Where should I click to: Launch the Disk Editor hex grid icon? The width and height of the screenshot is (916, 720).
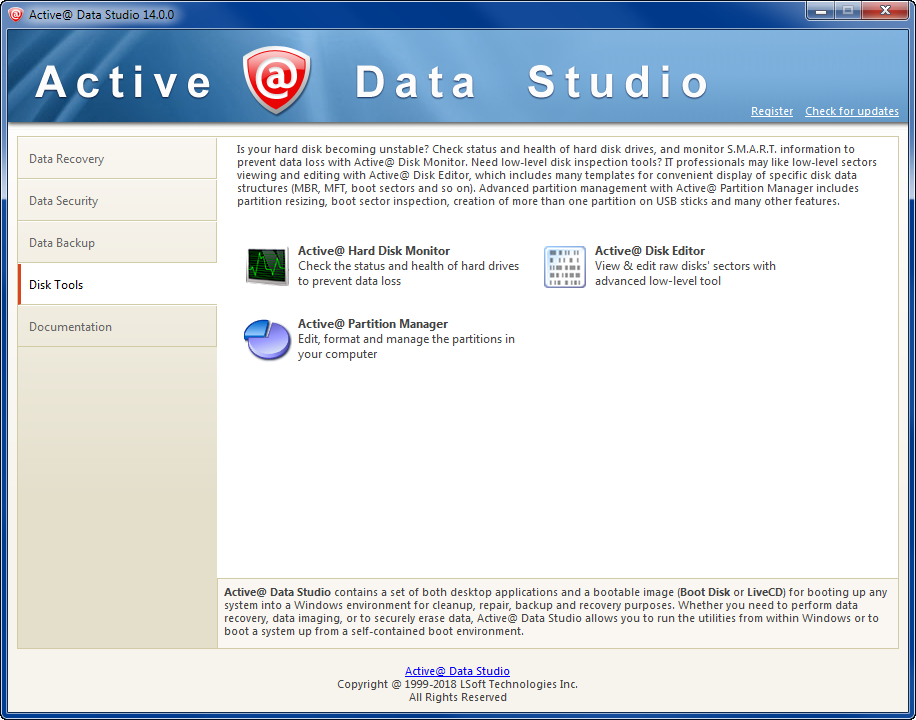[x=564, y=266]
